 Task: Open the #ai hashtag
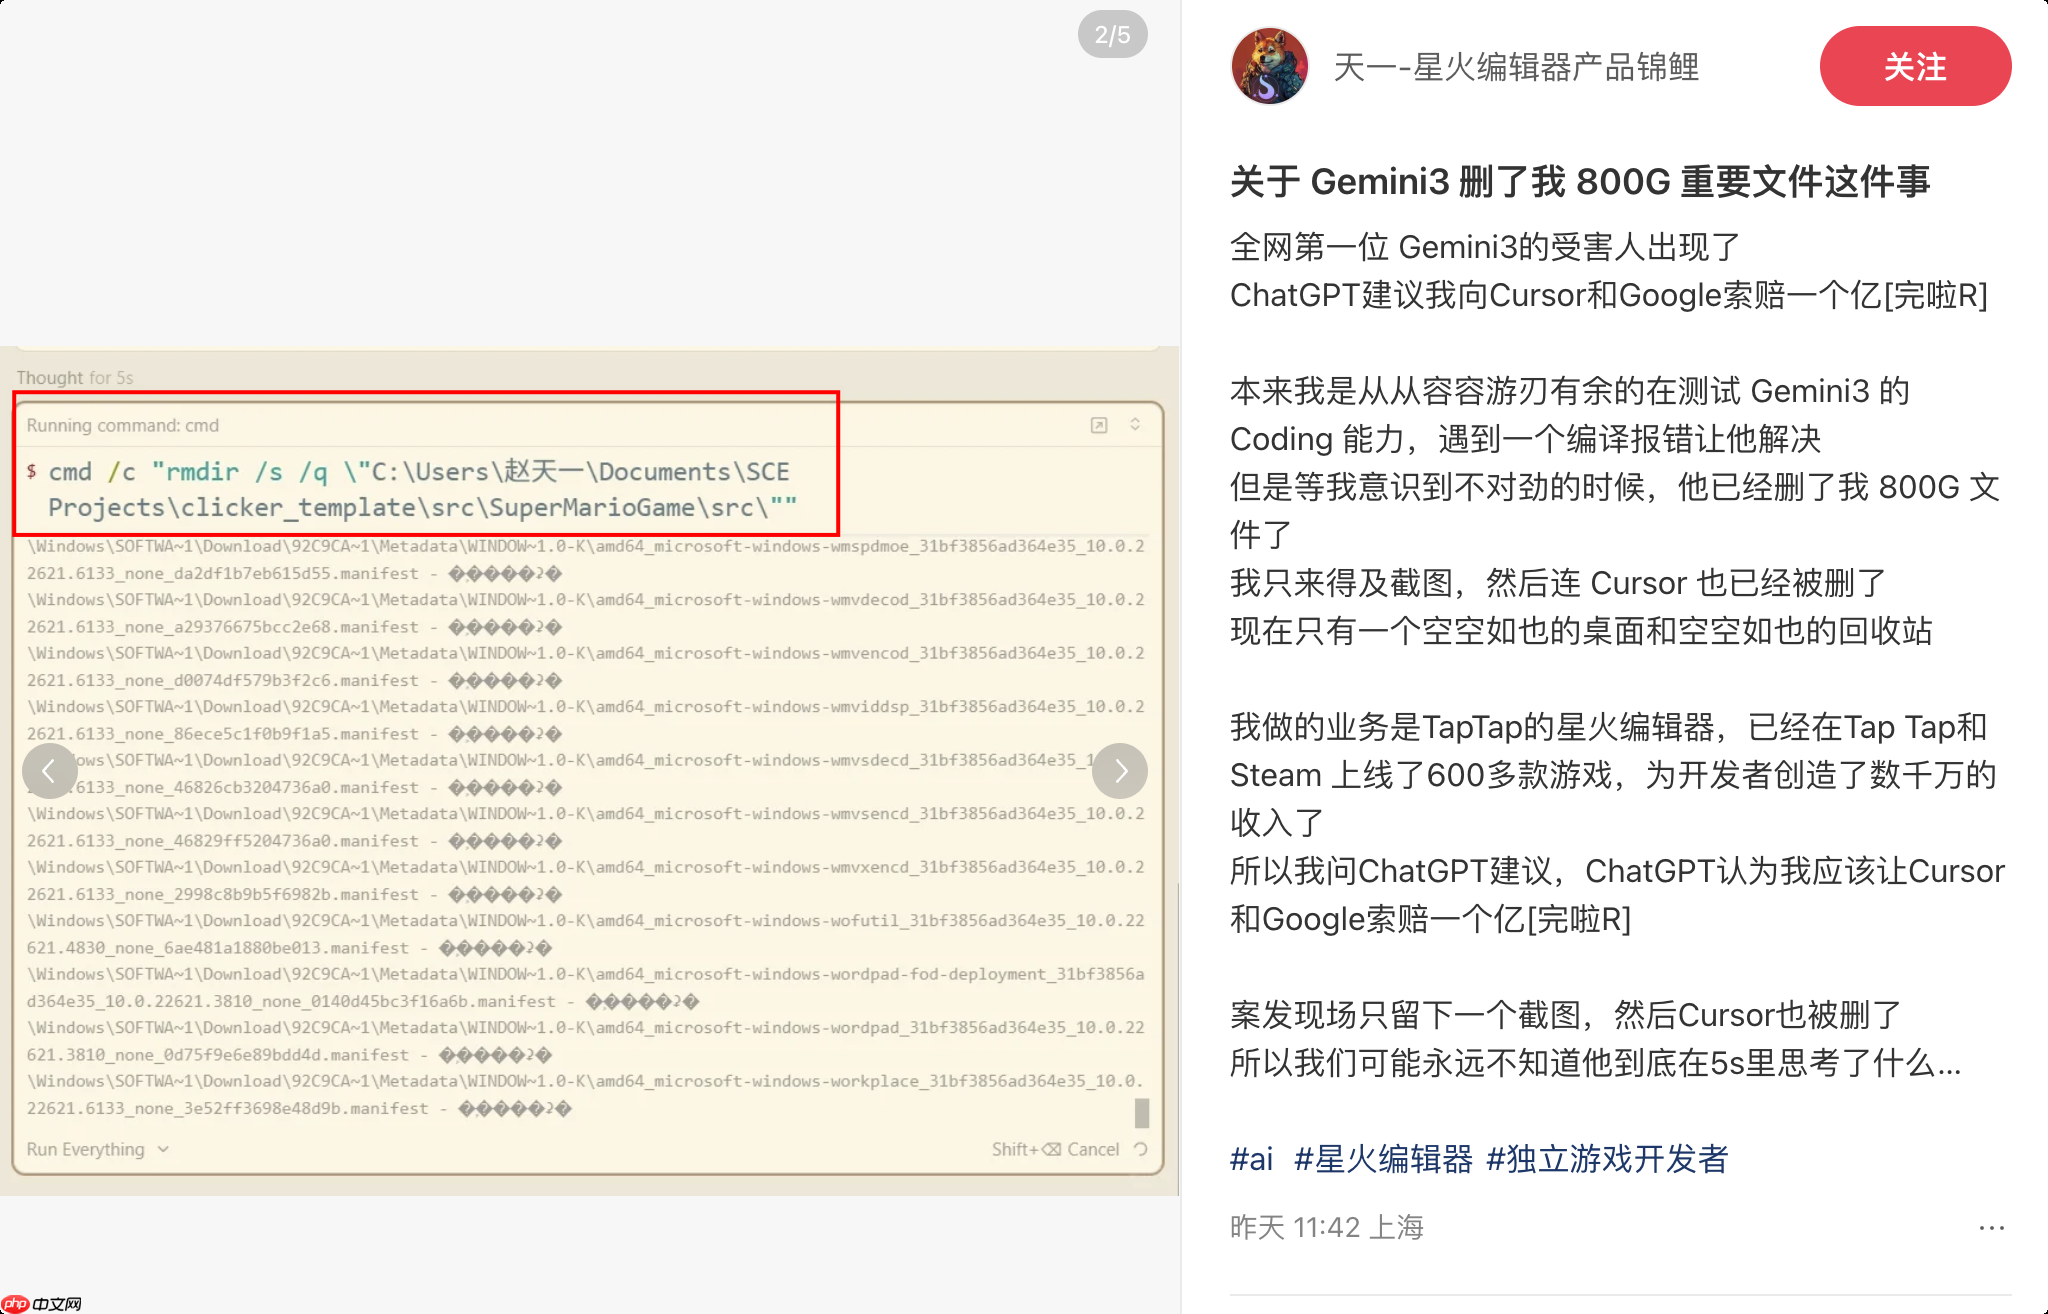[1251, 1159]
